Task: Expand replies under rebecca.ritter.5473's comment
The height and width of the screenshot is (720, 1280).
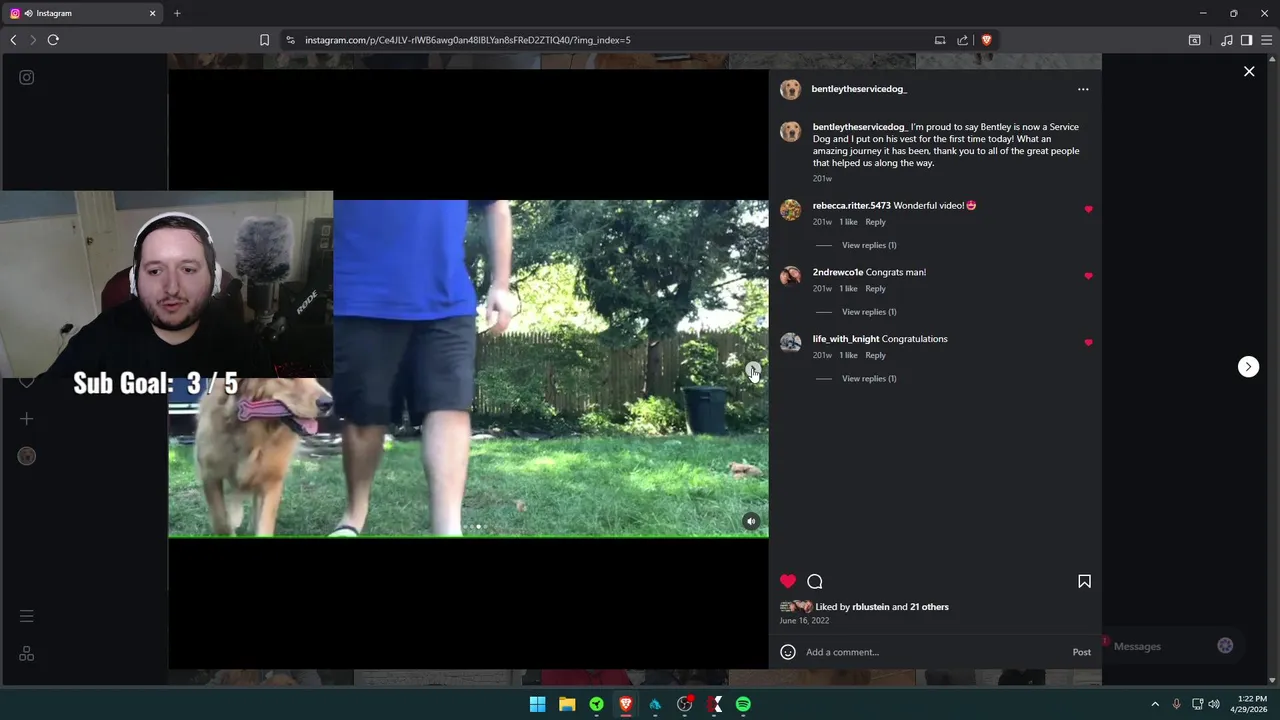Action: (869, 245)
